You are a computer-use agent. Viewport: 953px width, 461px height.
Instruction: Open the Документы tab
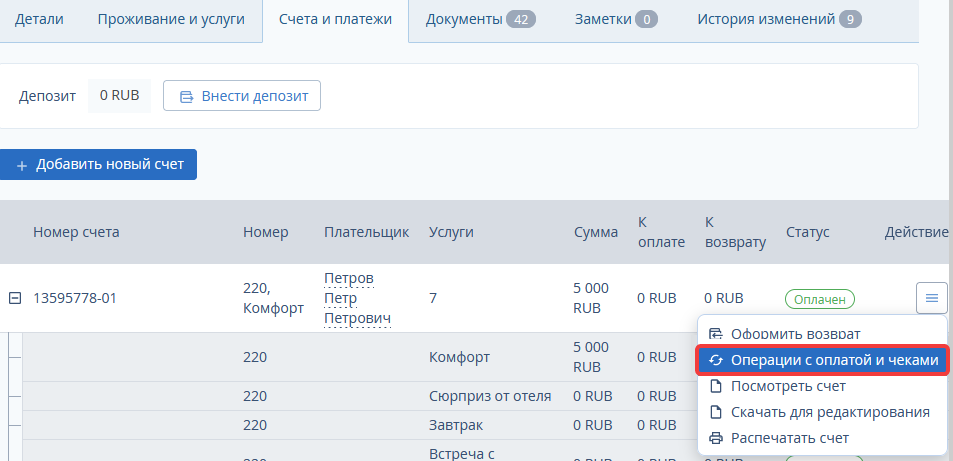tap(480, 19)
